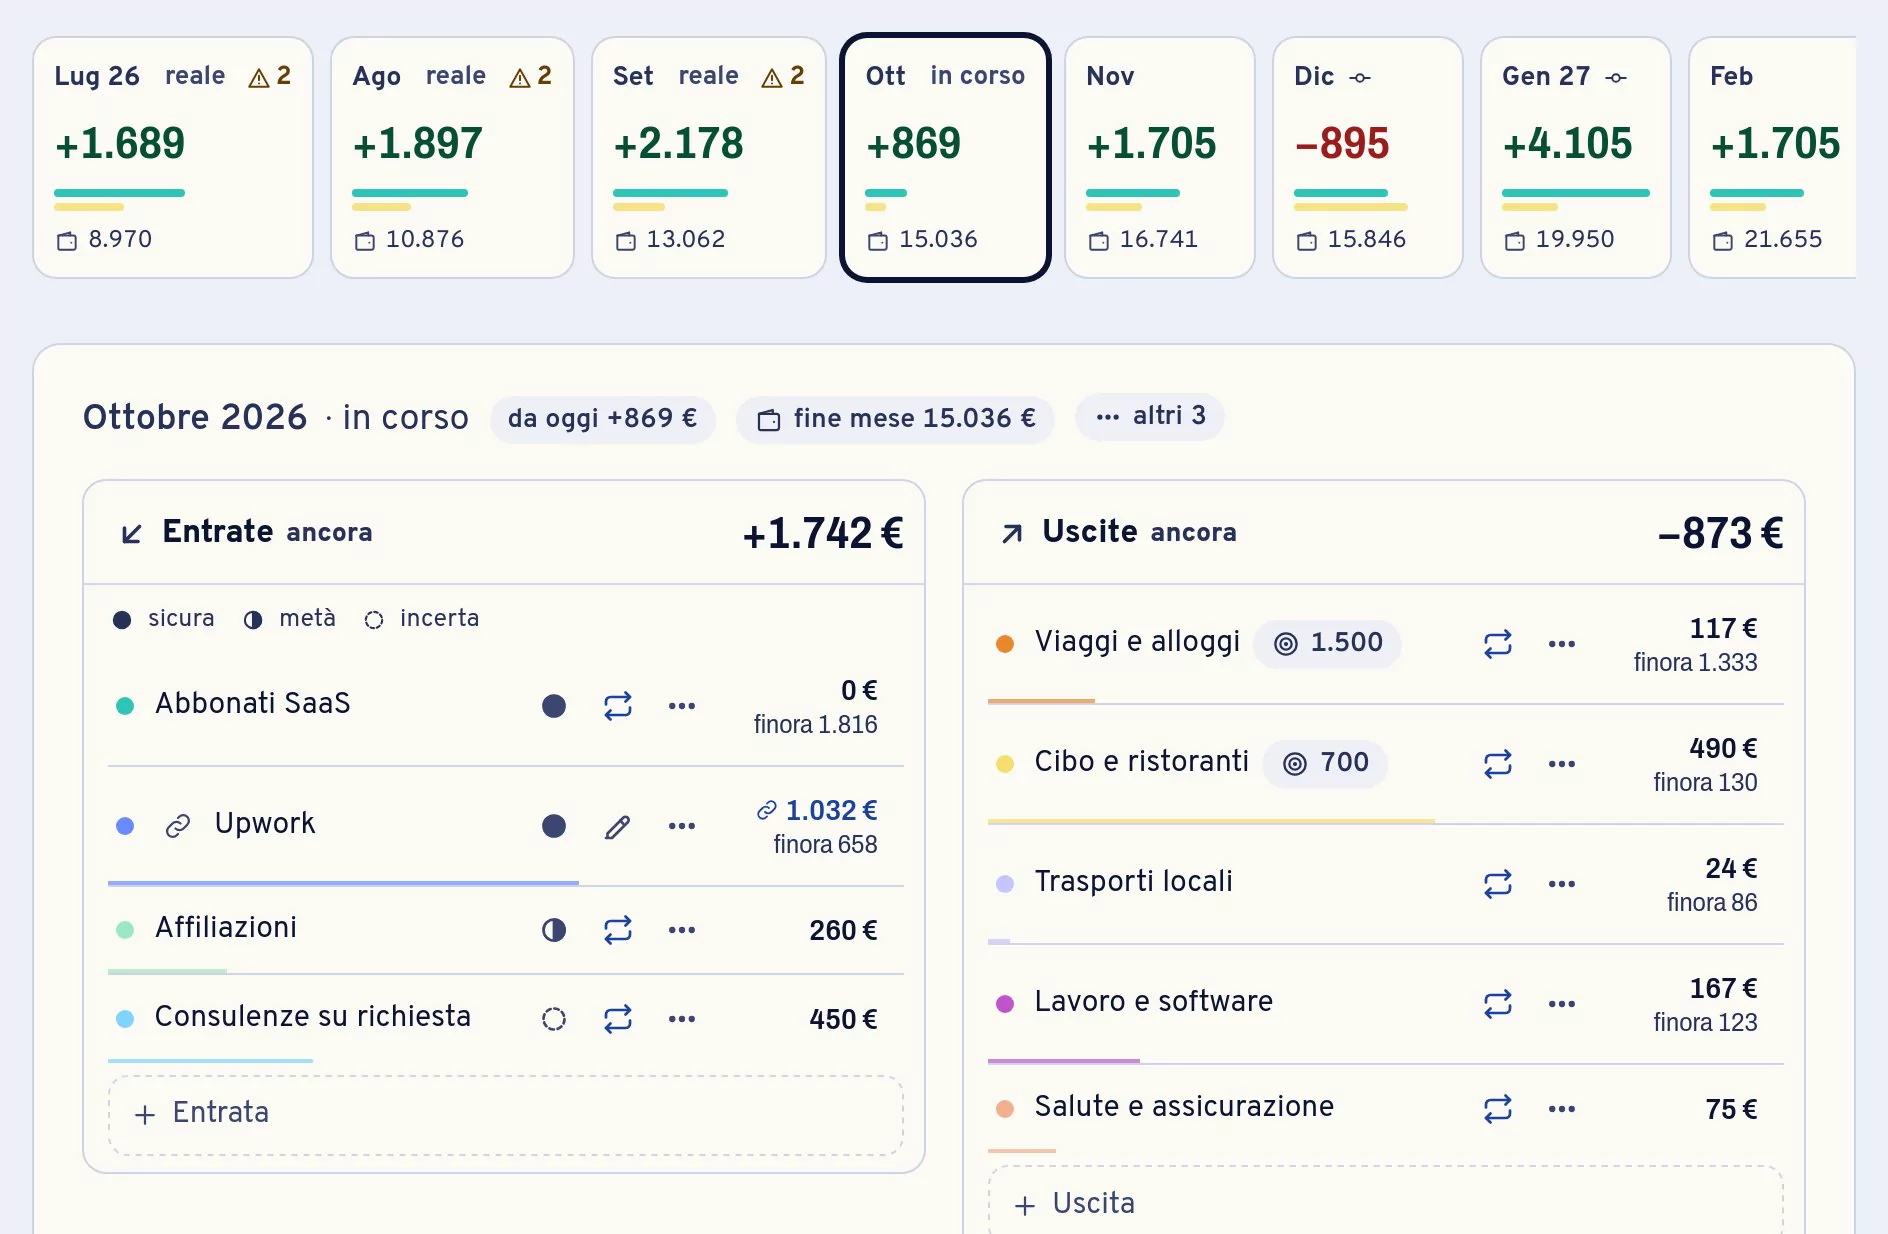Click recurring icon for Trasporti locali
This screenshot has width=1888, height=1234.
click(1498, 884)
